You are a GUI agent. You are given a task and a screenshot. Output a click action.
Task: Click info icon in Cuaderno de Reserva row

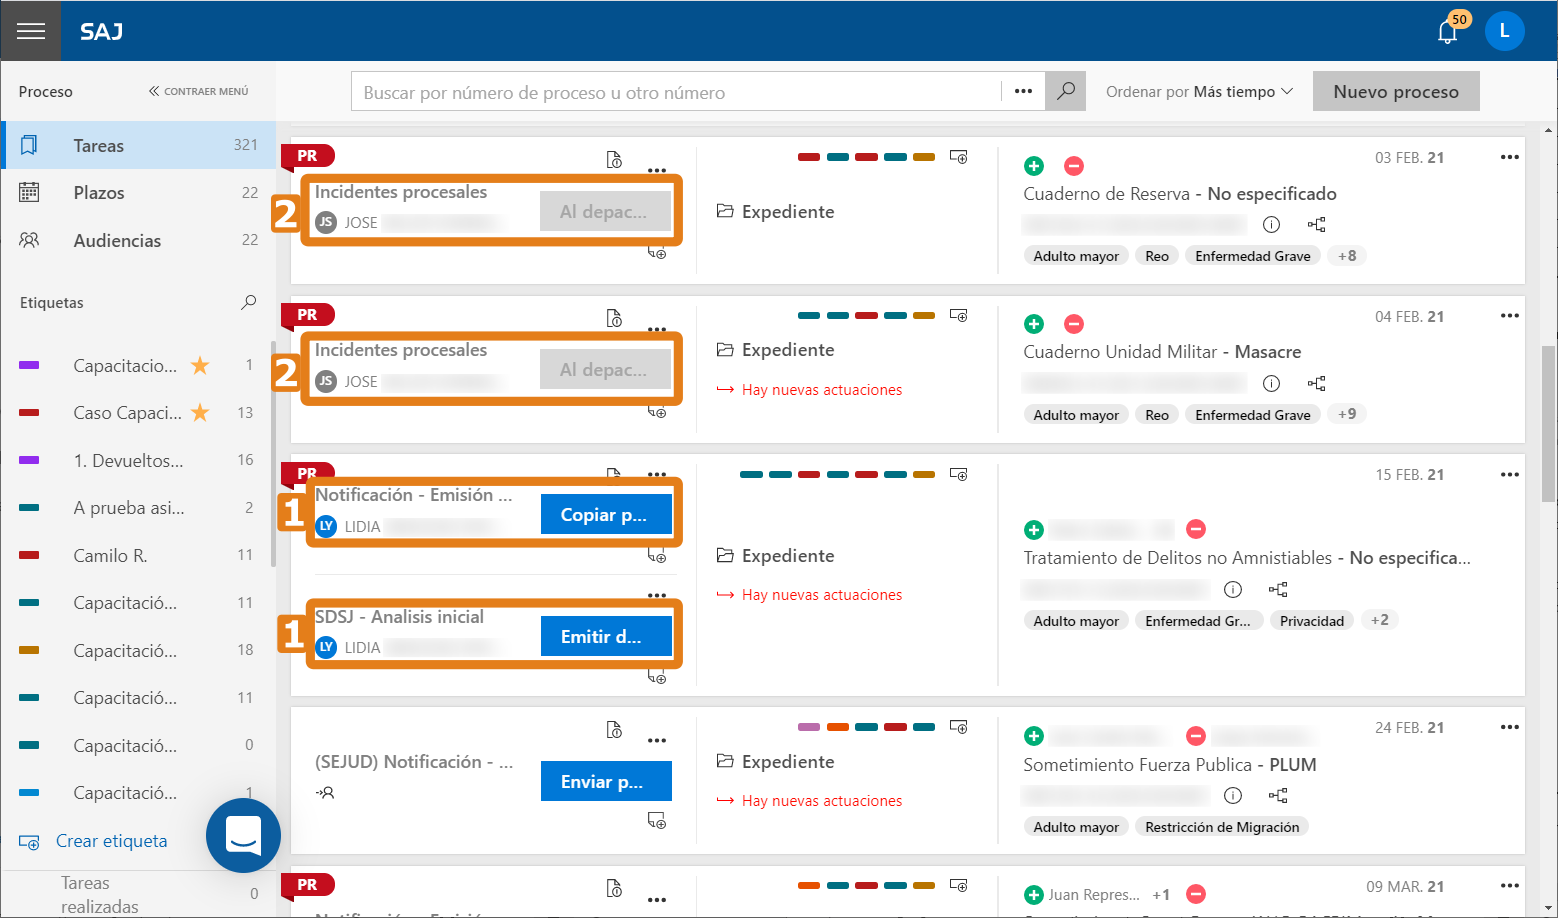[x=1271, y=225]
